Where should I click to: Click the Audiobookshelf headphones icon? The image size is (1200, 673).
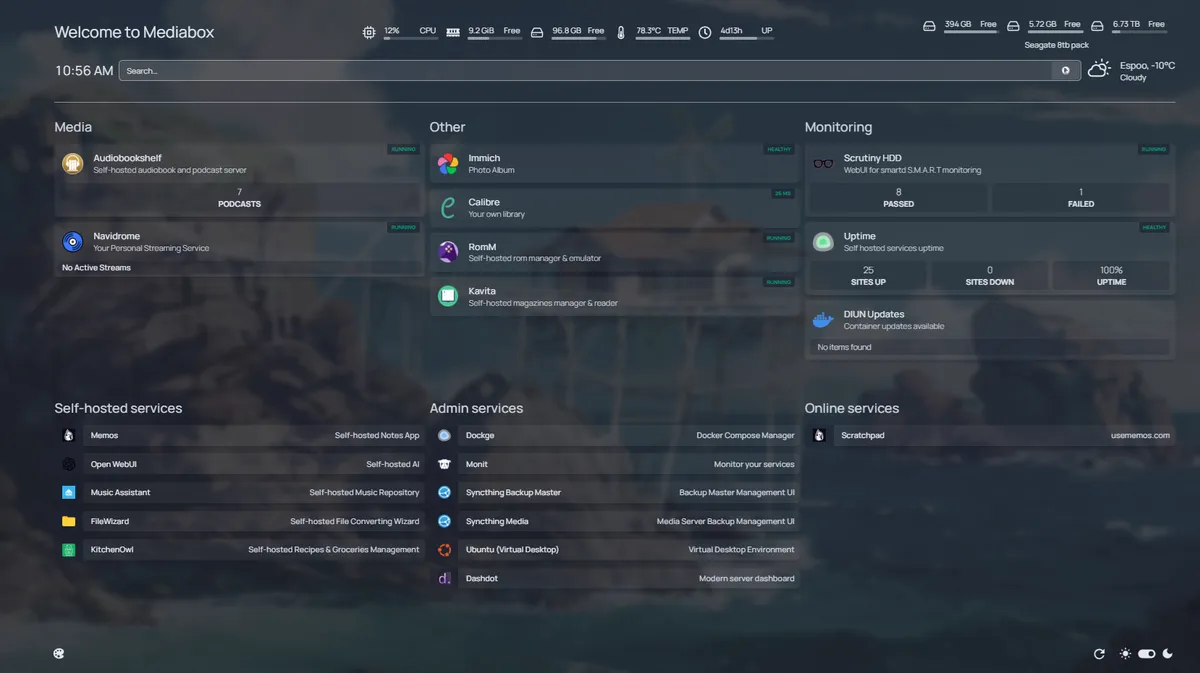click(72, 164)
